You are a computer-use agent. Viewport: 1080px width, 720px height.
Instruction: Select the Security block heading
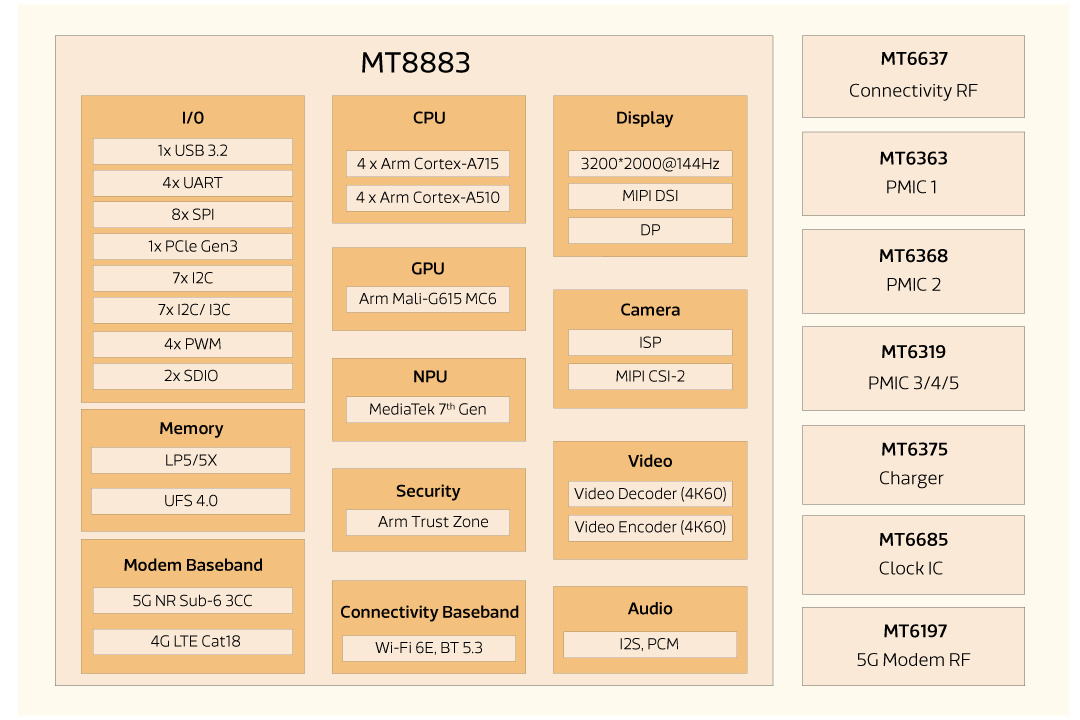tap(428, 491)
